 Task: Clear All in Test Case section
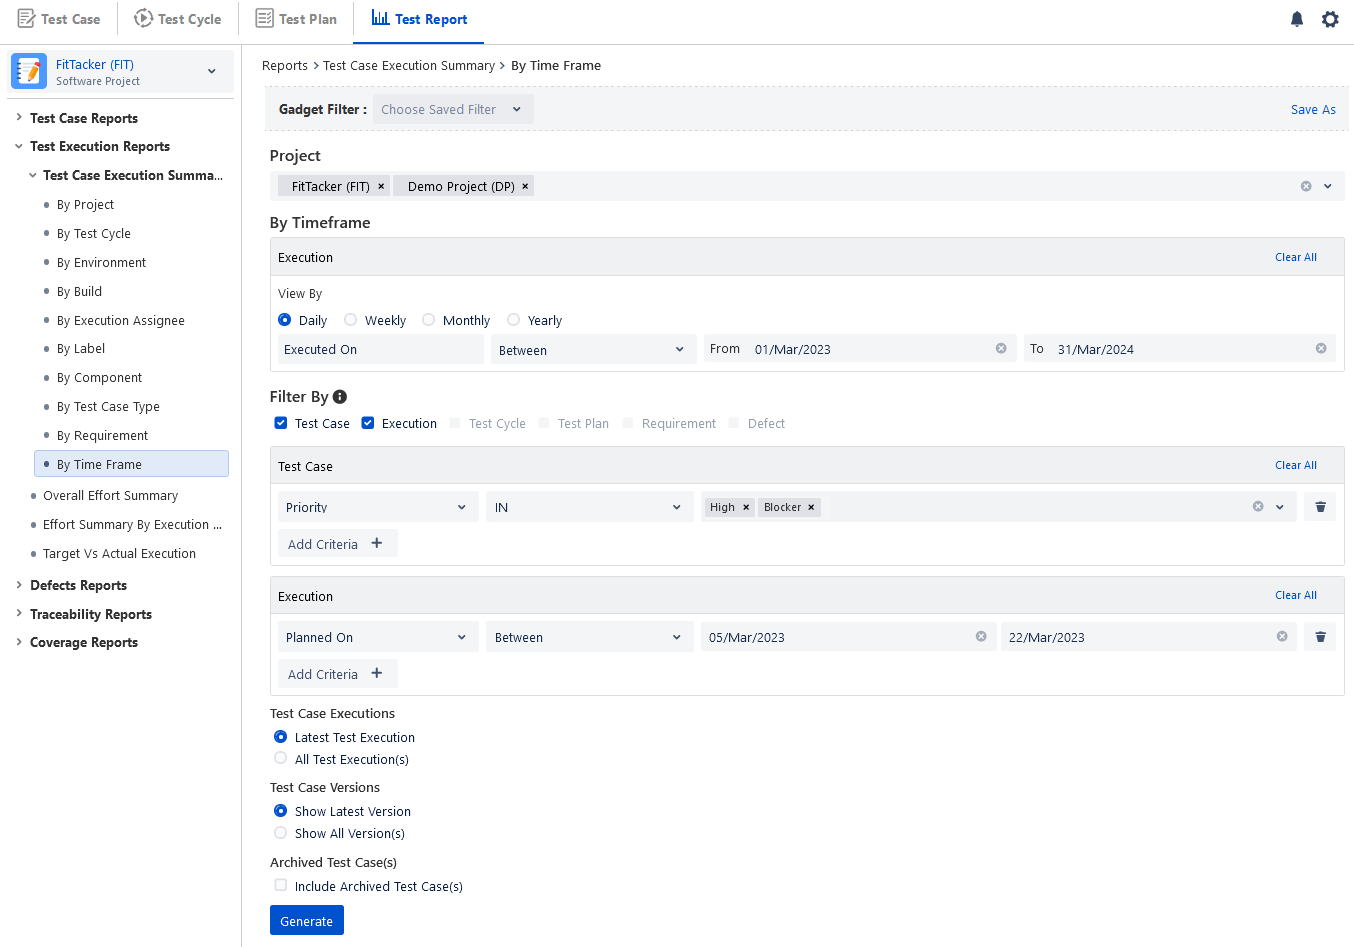(x=1296, y=465)
